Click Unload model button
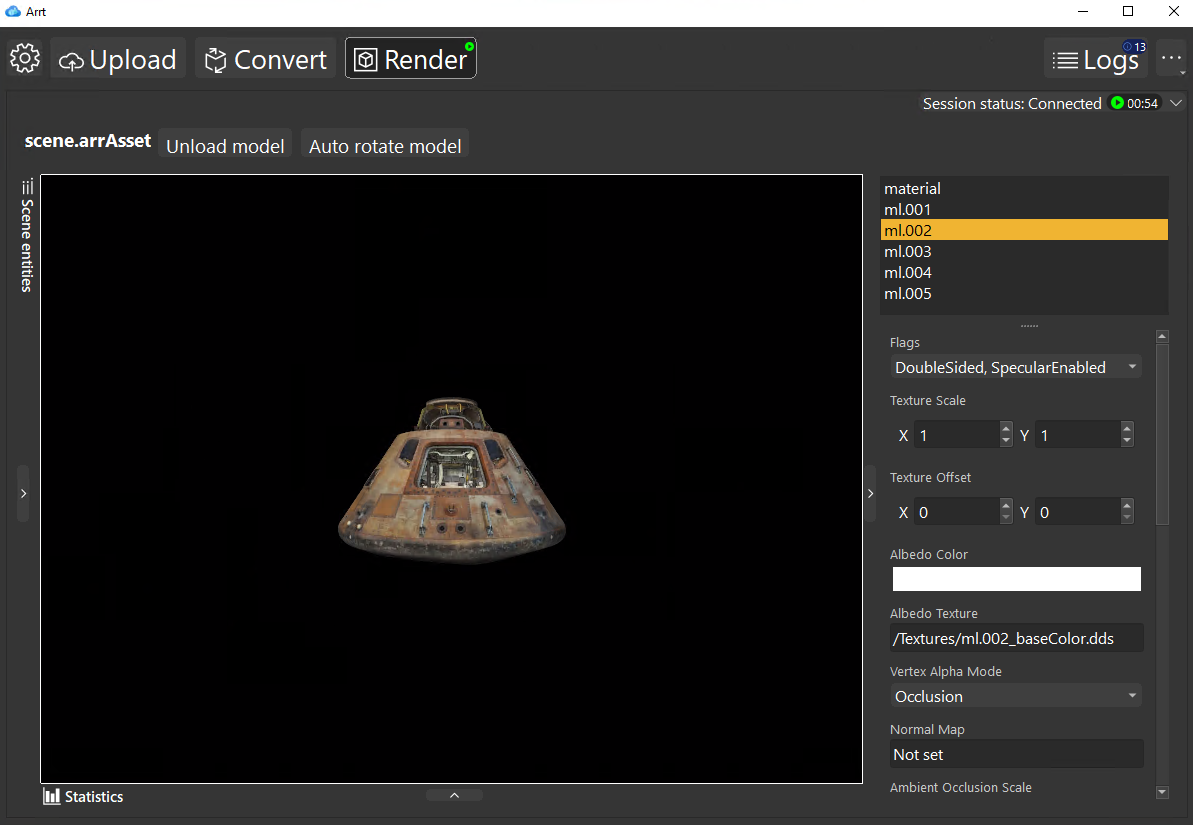Screen dimensions: 1193x825 tap(225, 146)
